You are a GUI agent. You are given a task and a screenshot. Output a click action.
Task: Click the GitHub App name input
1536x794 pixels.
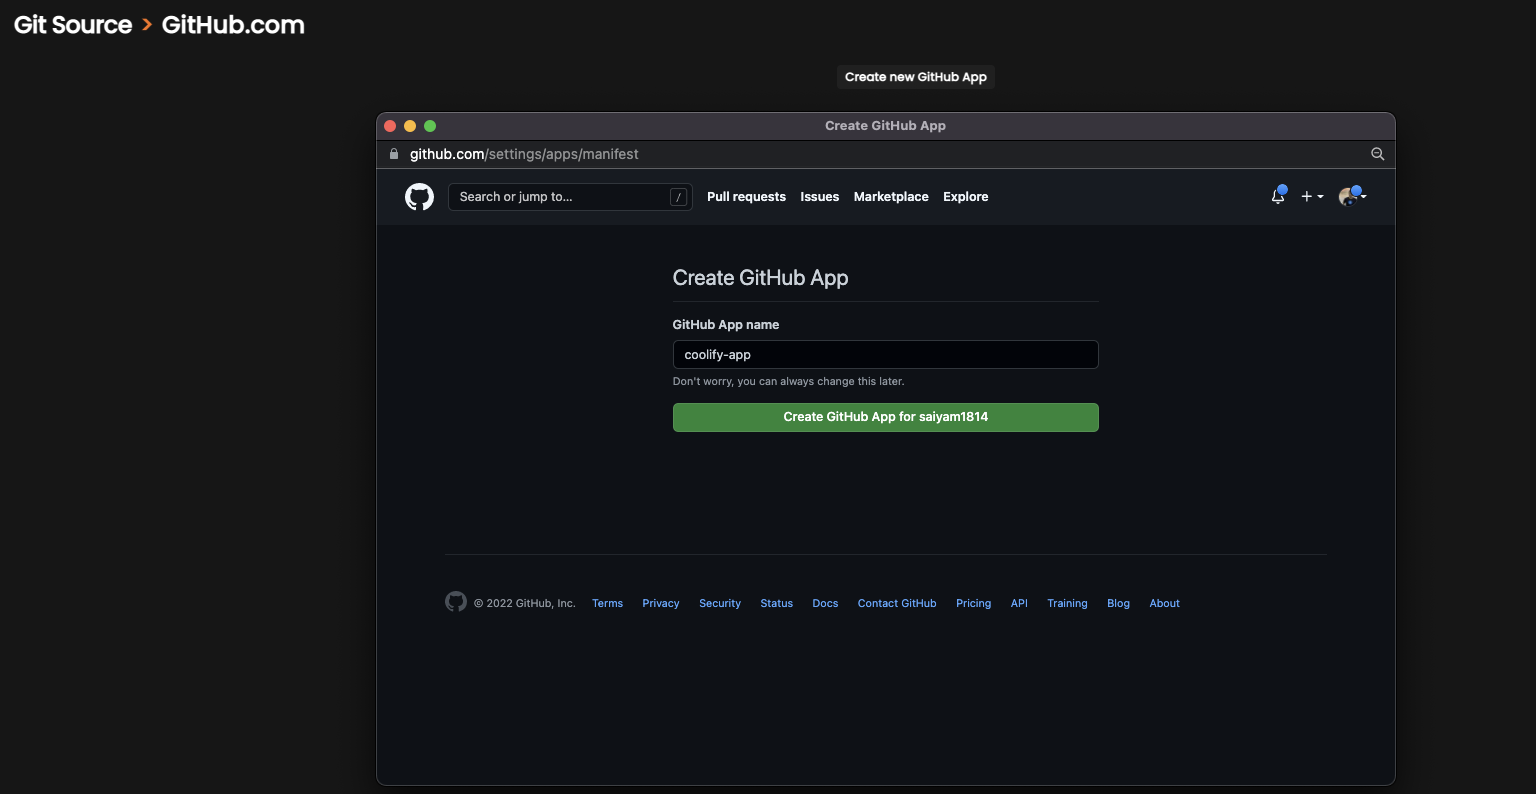(x=886, y=355)
